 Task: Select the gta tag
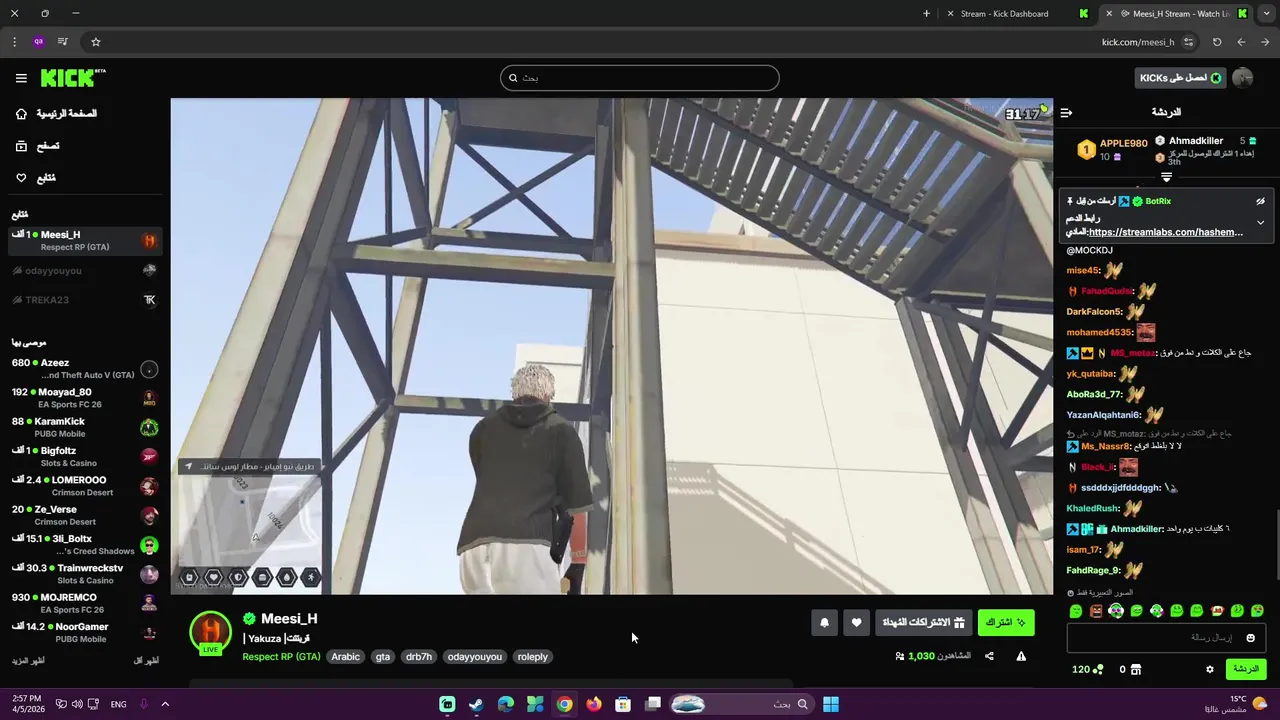383,657
